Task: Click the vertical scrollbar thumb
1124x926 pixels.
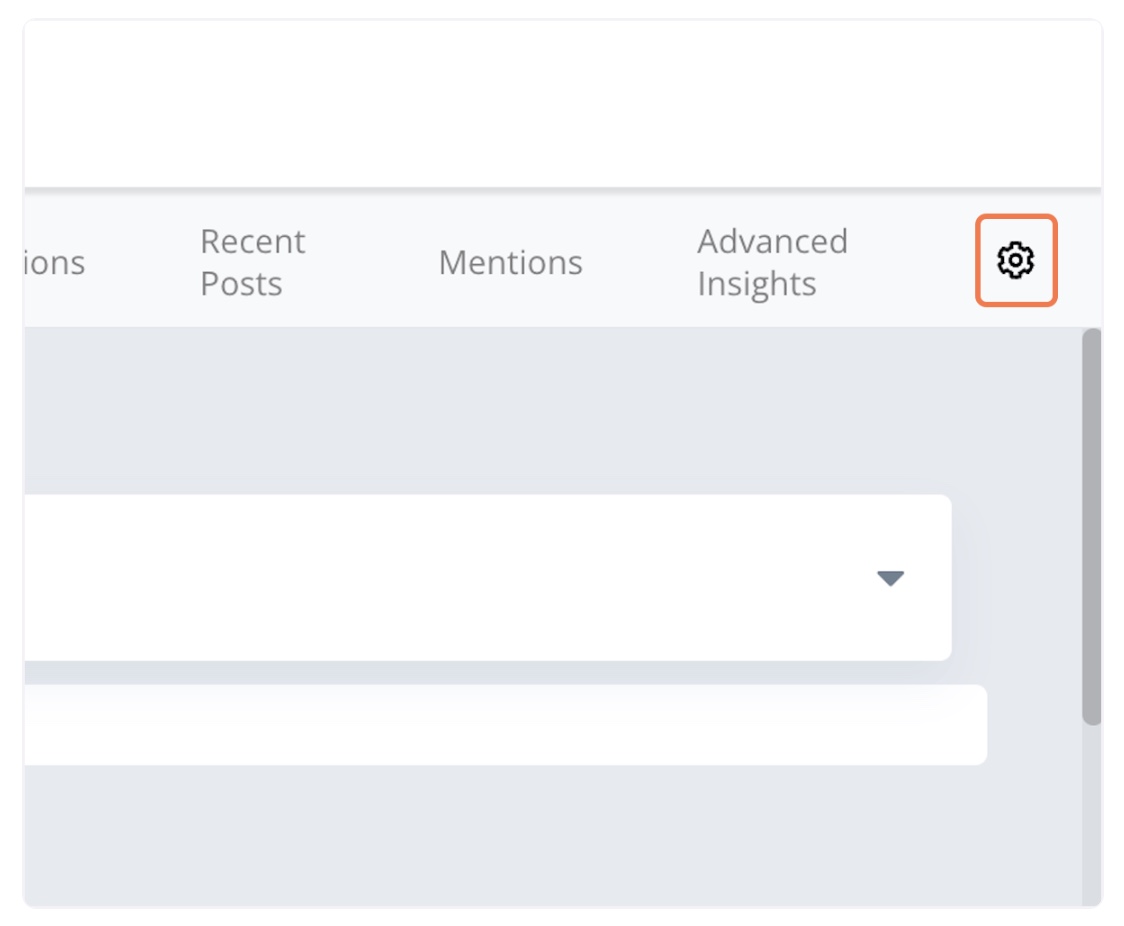Action: pyautogui.click(x=1092, y=525)
